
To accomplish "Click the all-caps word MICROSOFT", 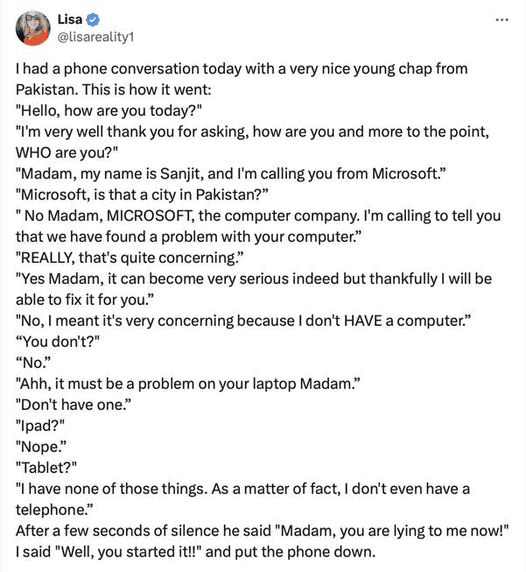I will click(150, 216).
